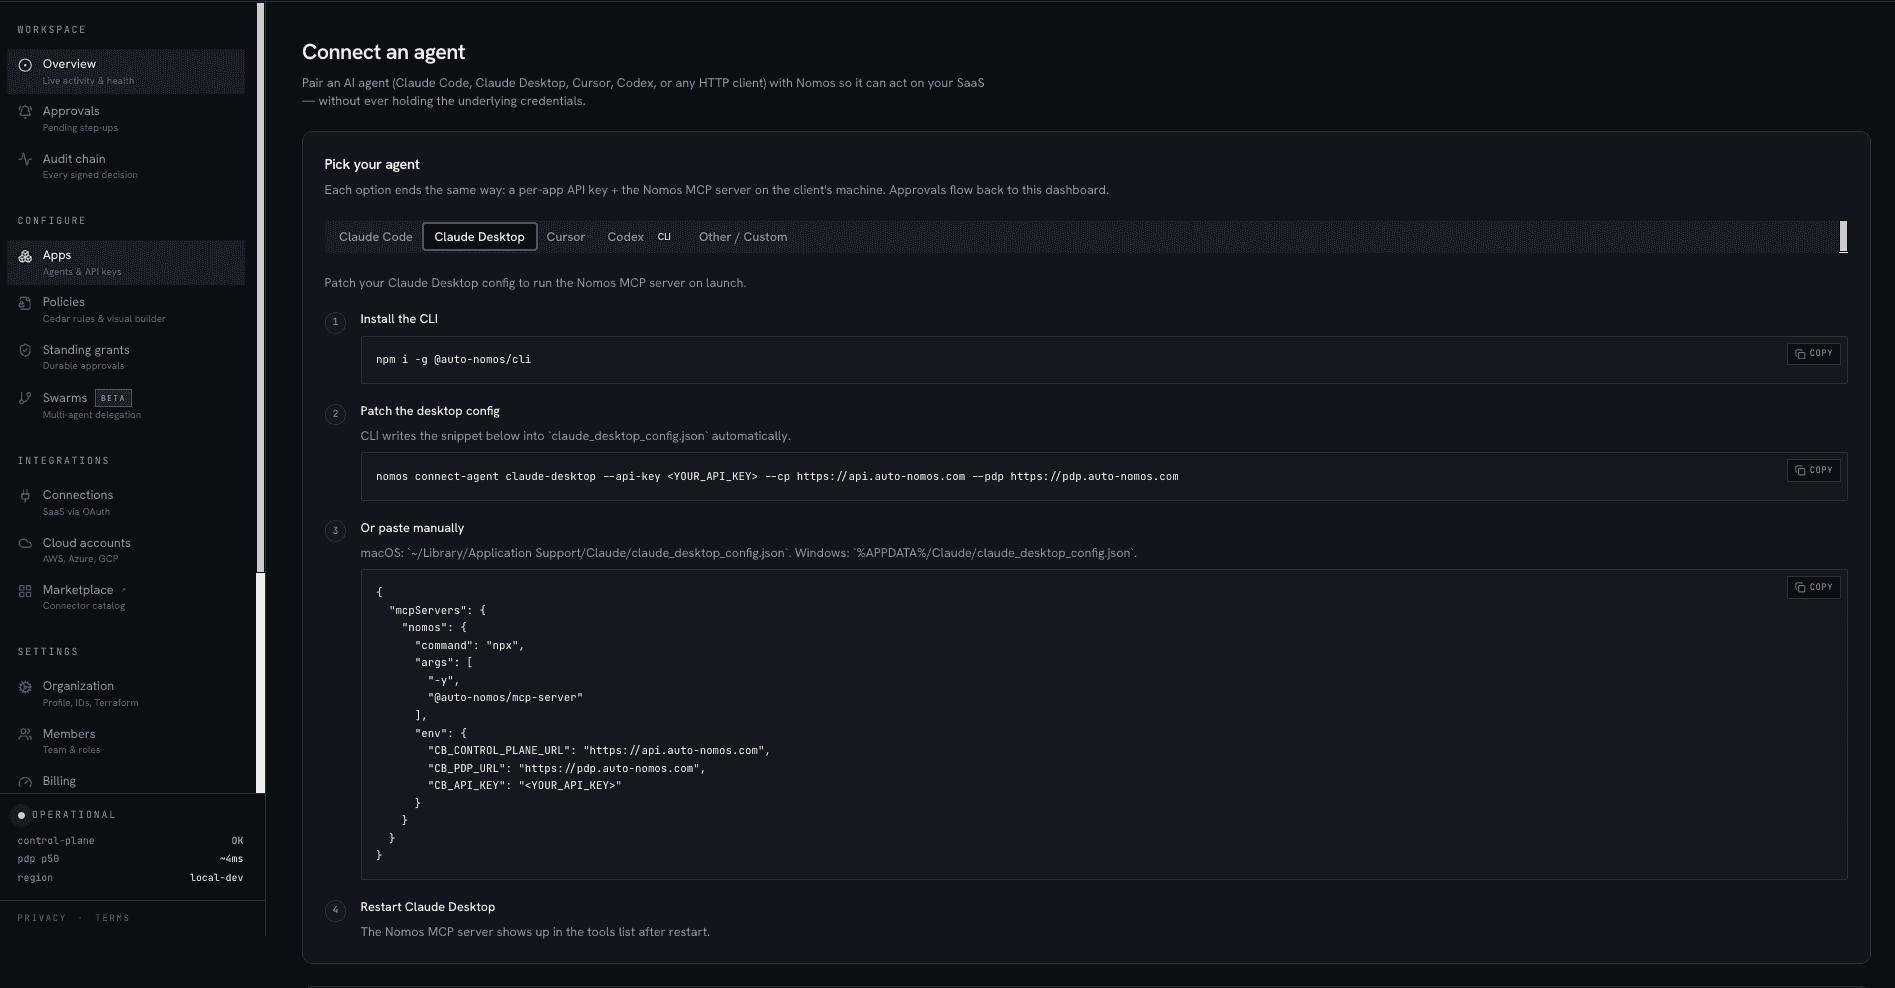Click the BETA badge next to Swarms
Screen dimensions: 1895x988
113,398
